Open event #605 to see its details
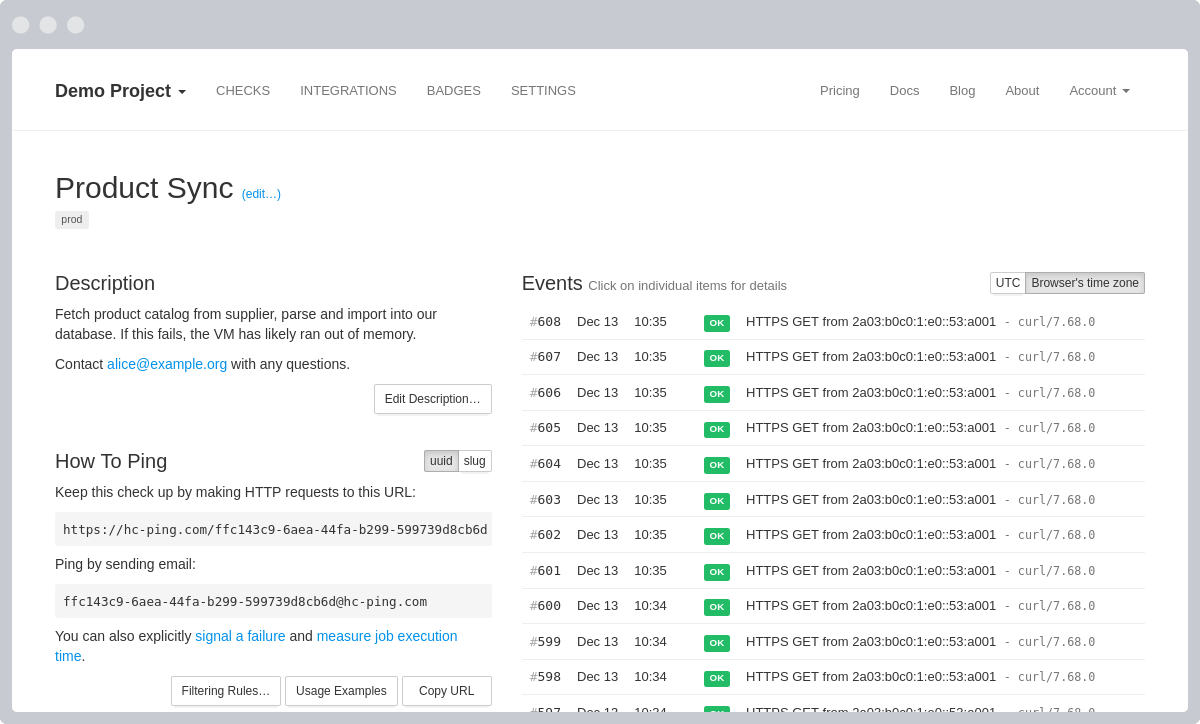The image size is (1200, 724). [x=545, y=429]
